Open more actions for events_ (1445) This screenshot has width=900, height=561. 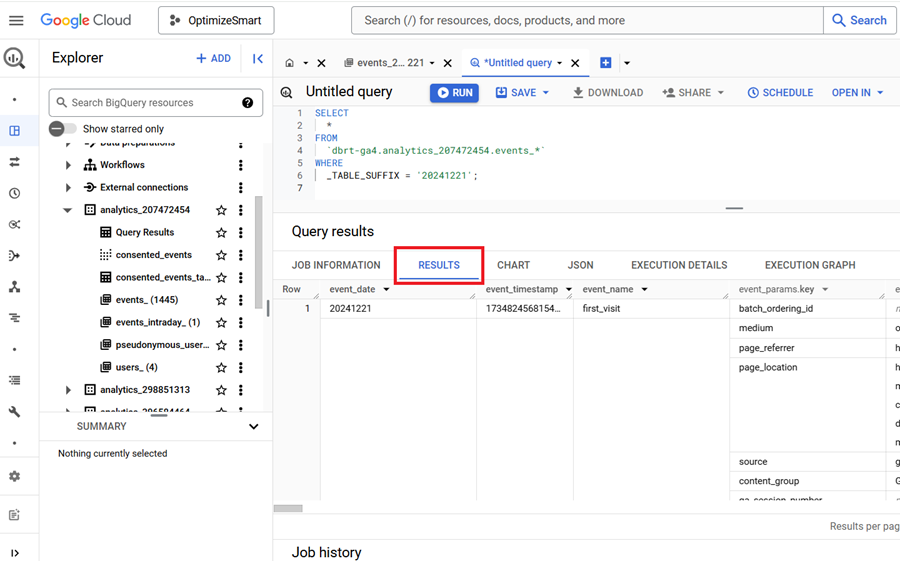pos(241,300)
